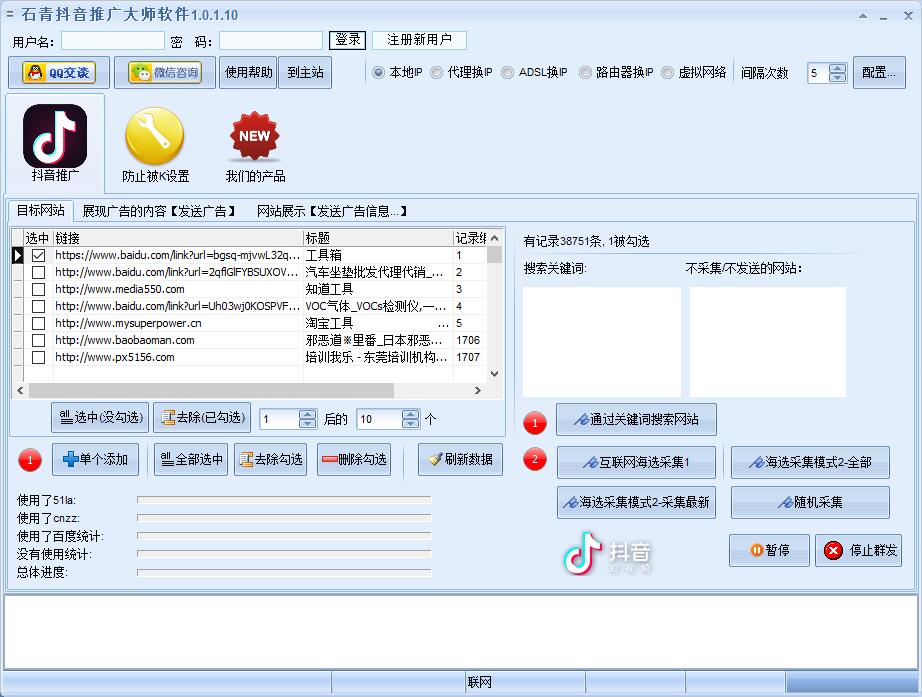Select 路由器换IP radio option
Screen dimensions: 922x697
(585, 72)
